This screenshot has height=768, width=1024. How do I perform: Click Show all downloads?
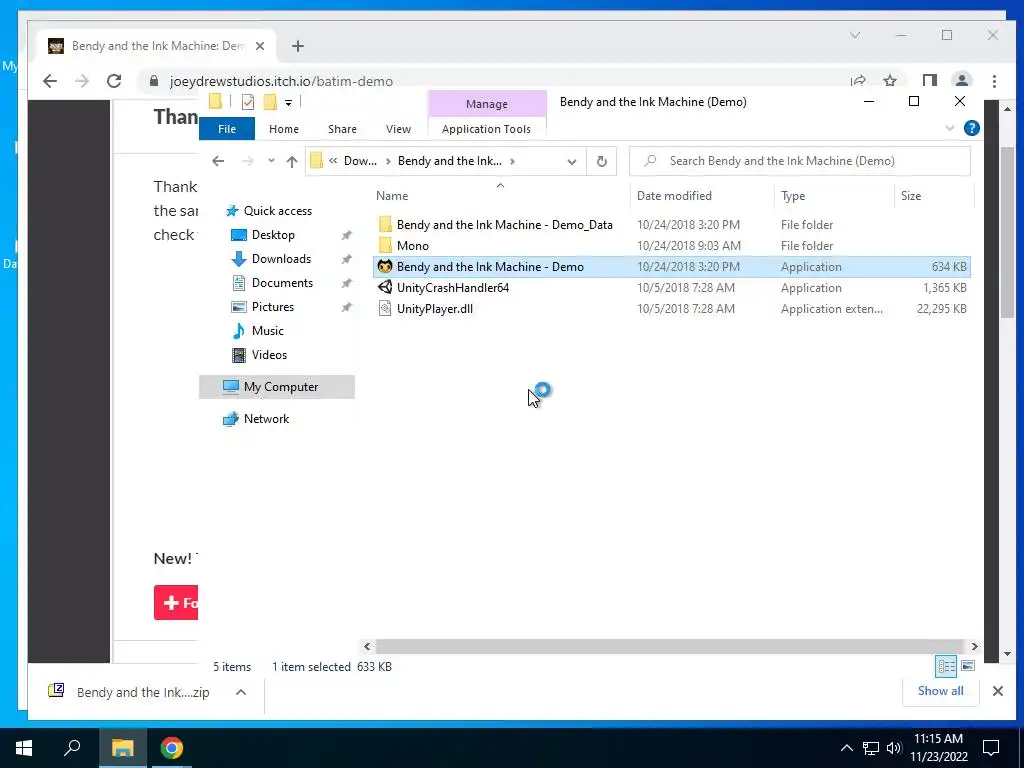pyautogui.click(x=940, y=691)
